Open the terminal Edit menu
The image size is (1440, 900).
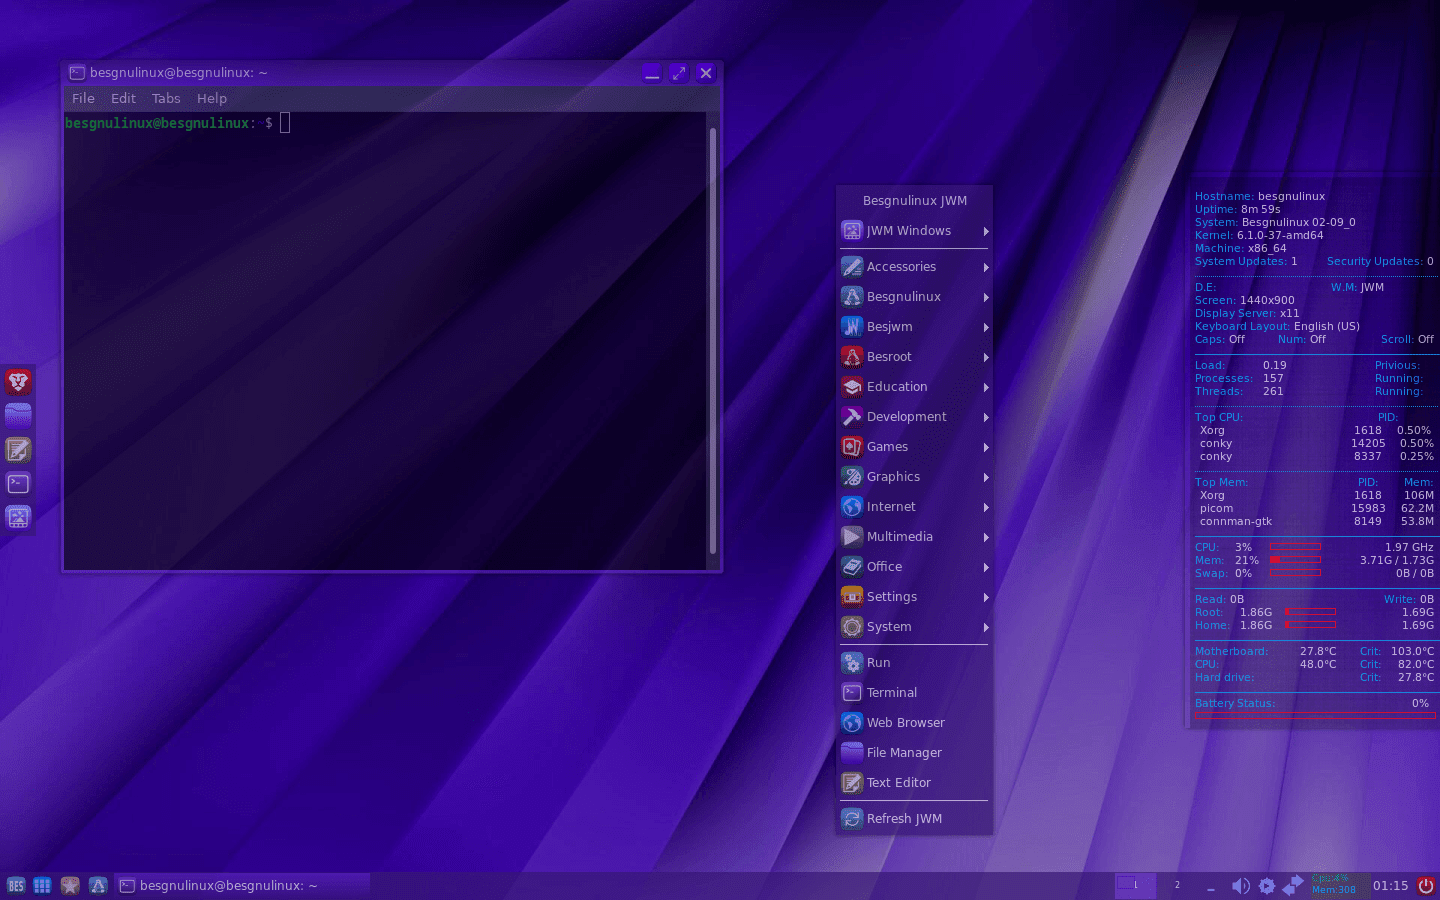[123, 98]
